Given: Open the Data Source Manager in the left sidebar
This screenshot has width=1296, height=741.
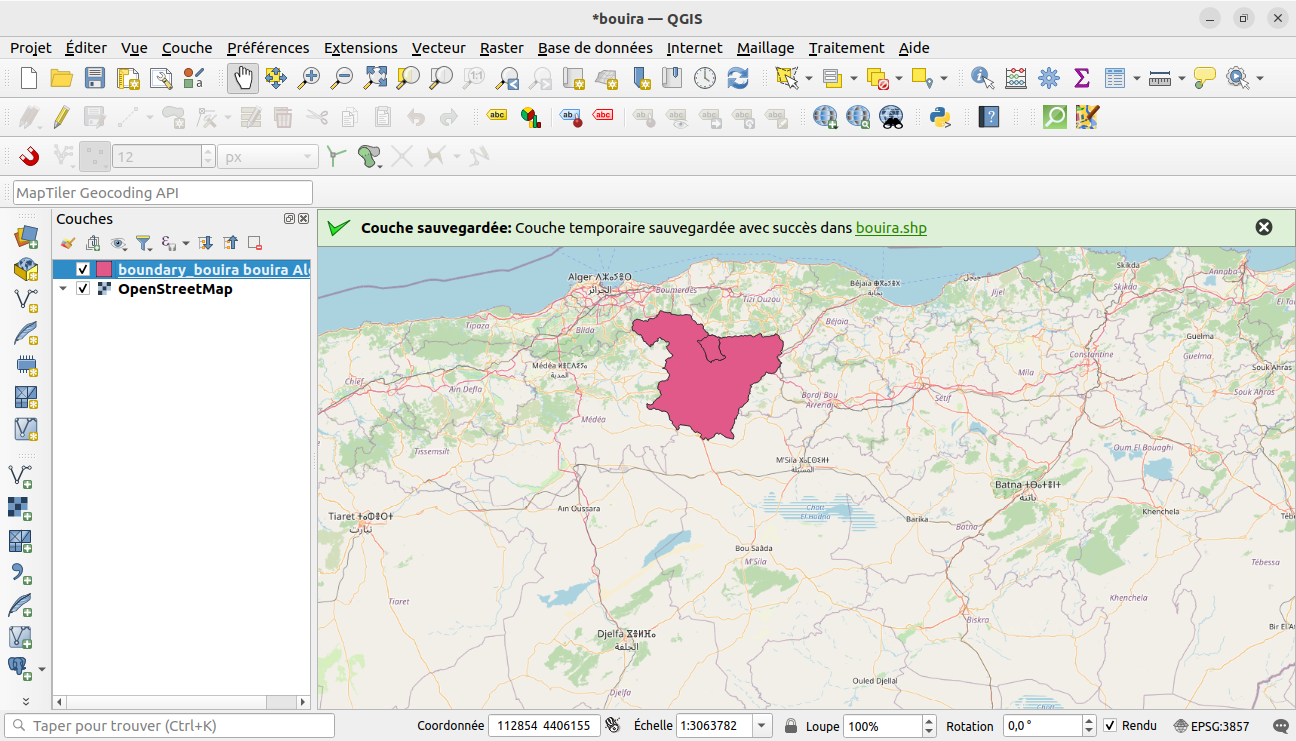Looking at the screenshot, I should coord(25,237).
